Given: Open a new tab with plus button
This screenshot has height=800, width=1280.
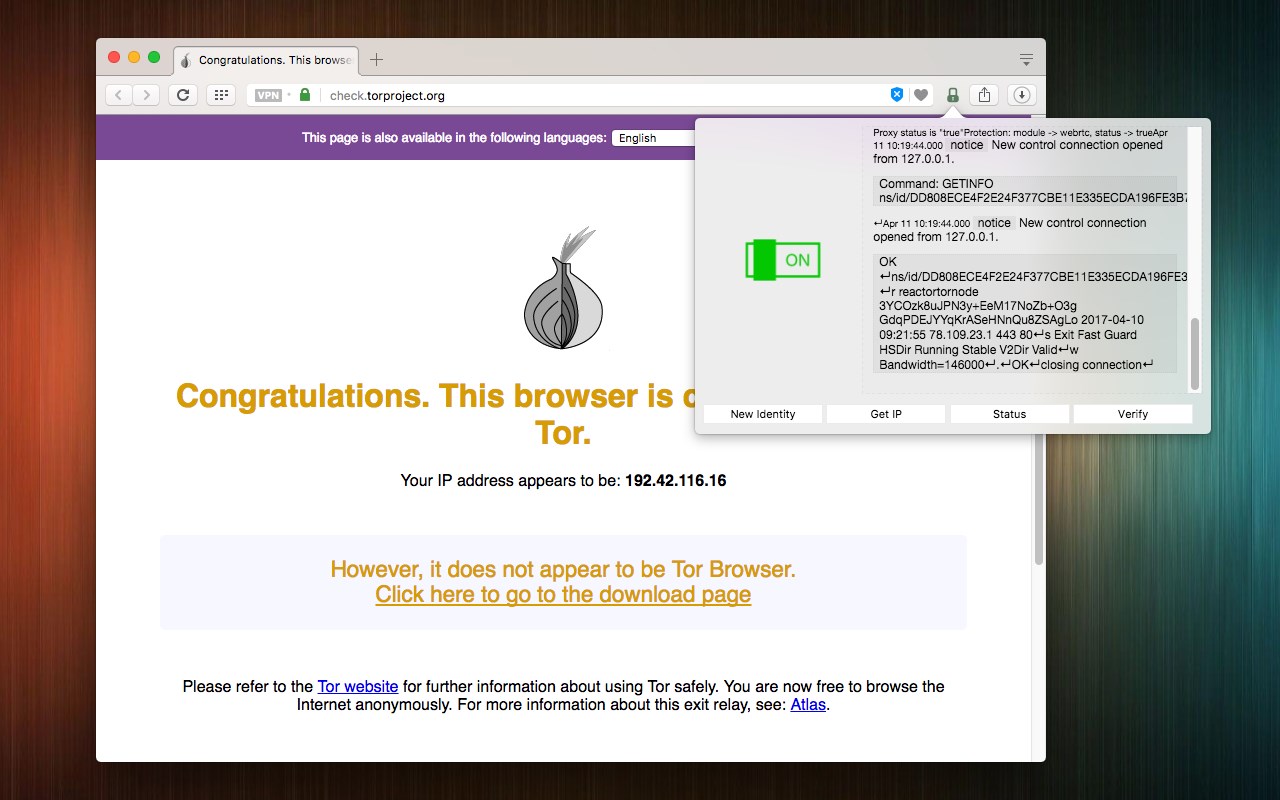Looking at the screenshot, I should tap(376, 60).
